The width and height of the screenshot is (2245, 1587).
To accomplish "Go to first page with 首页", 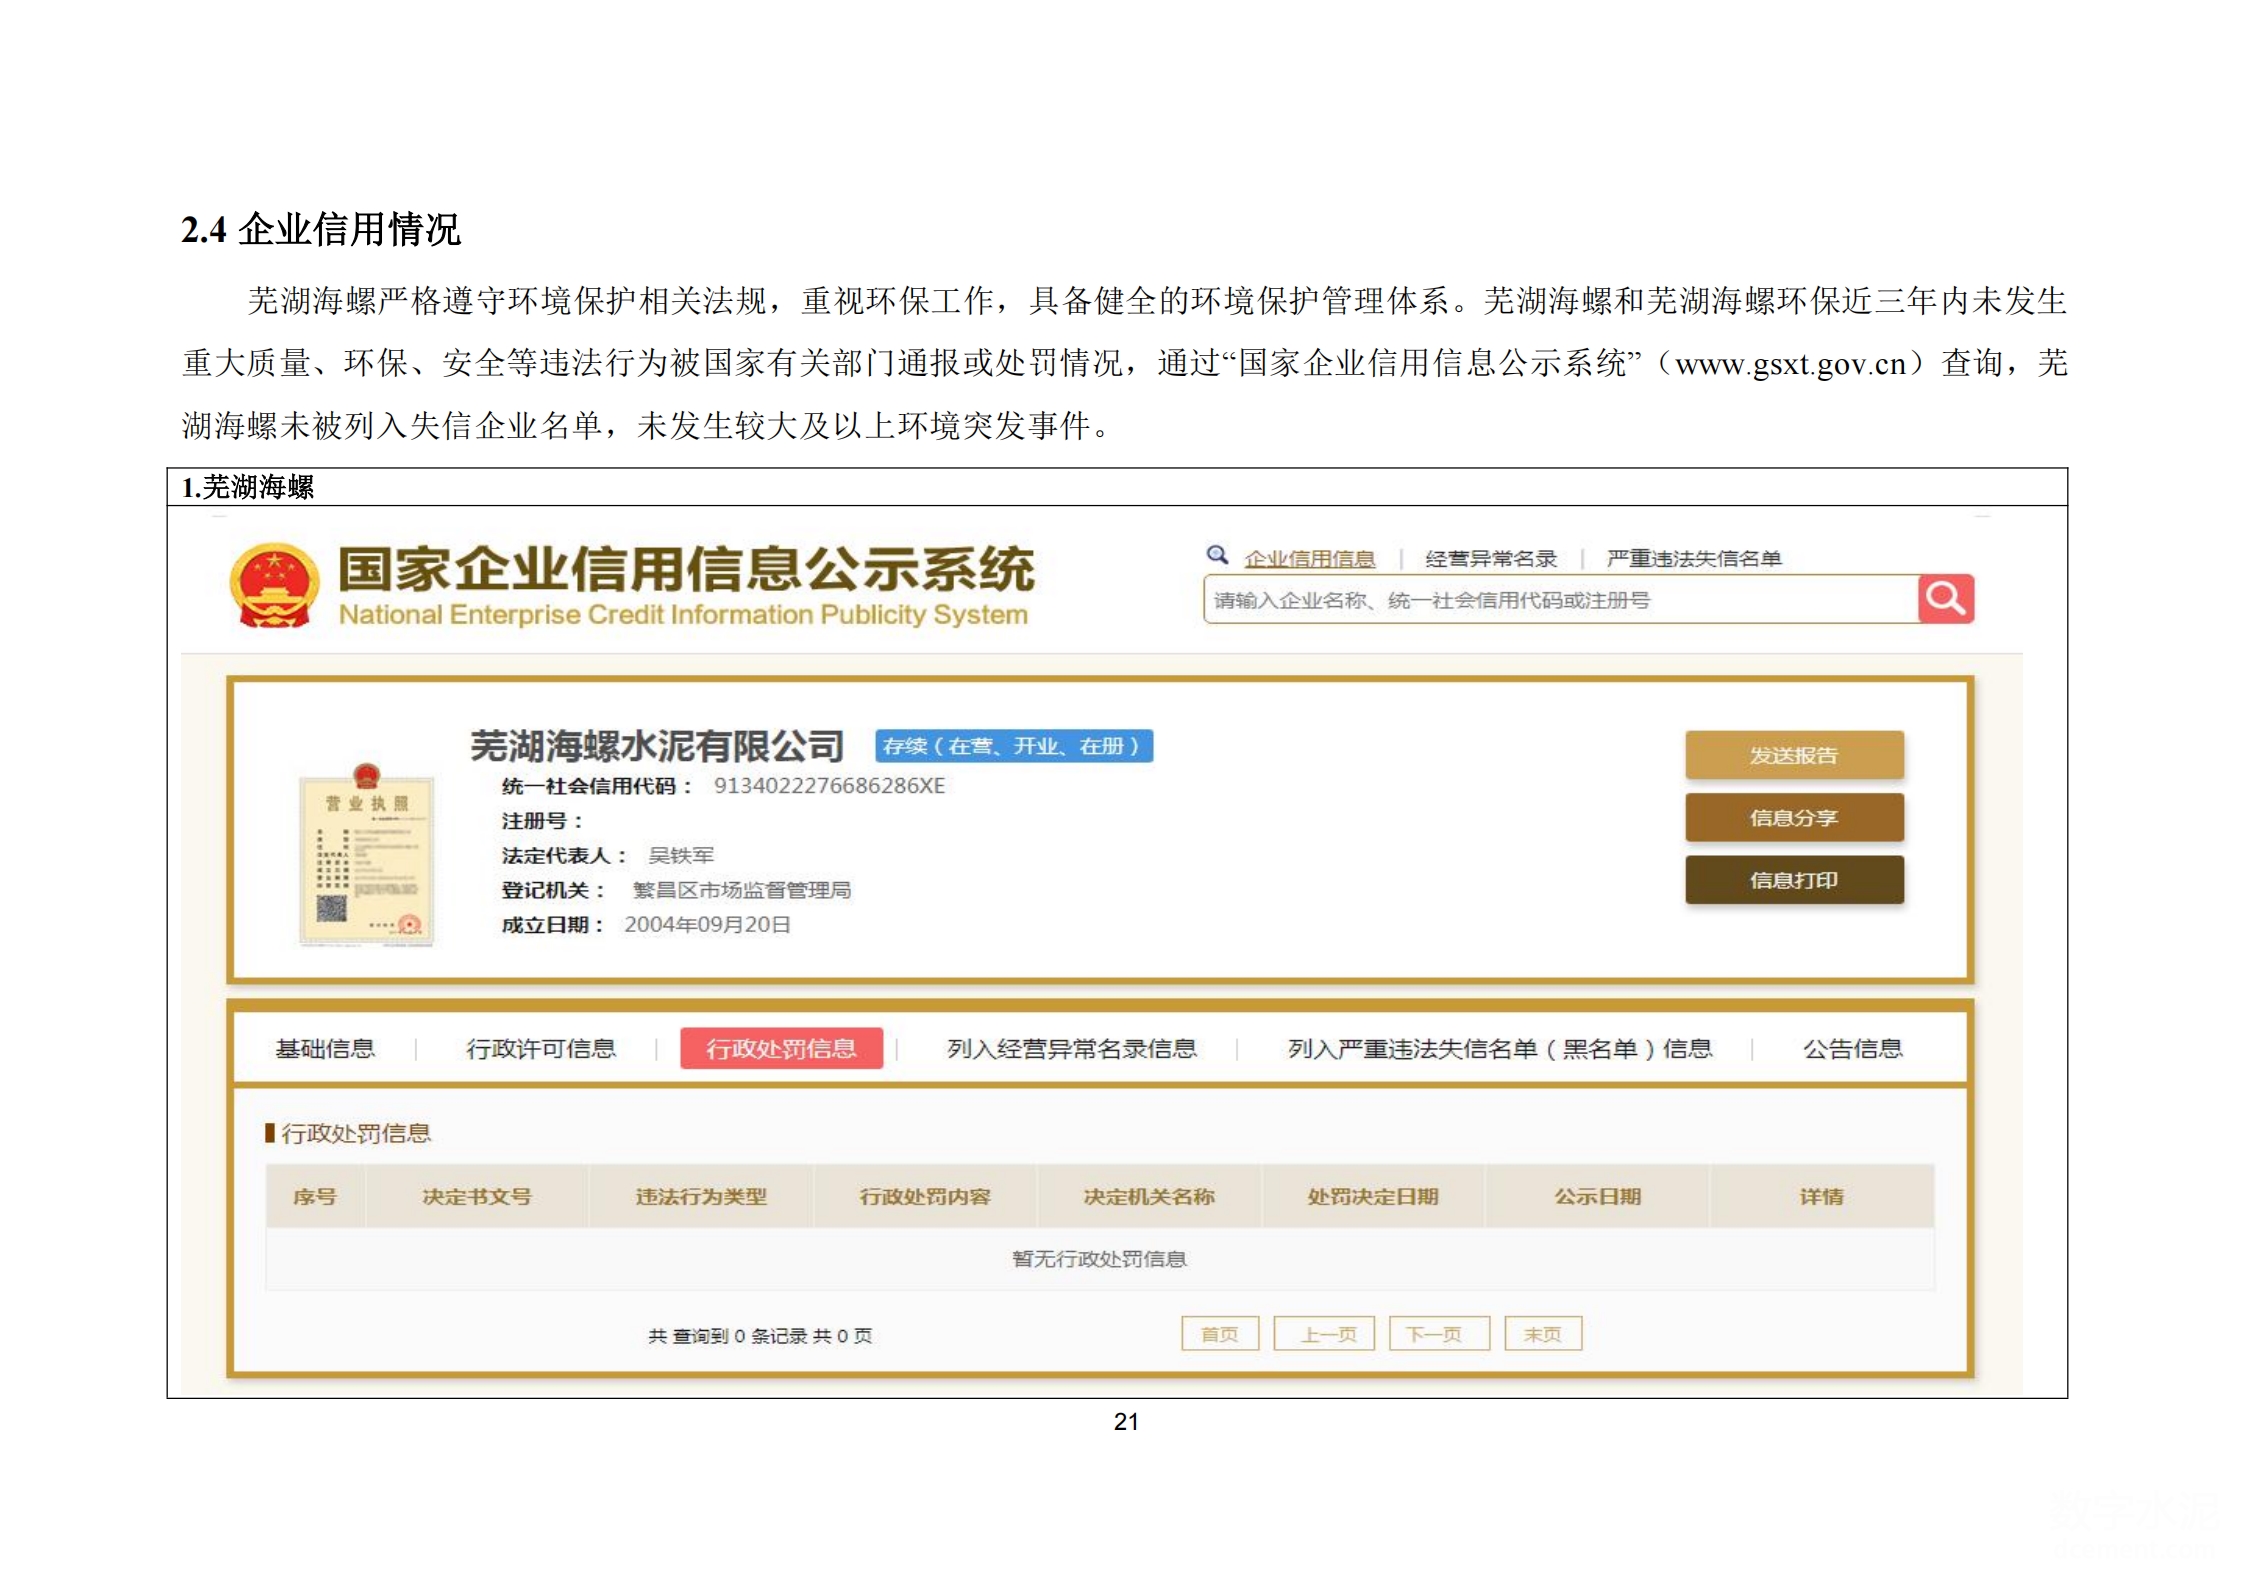I will [x=1219, y=1334].
